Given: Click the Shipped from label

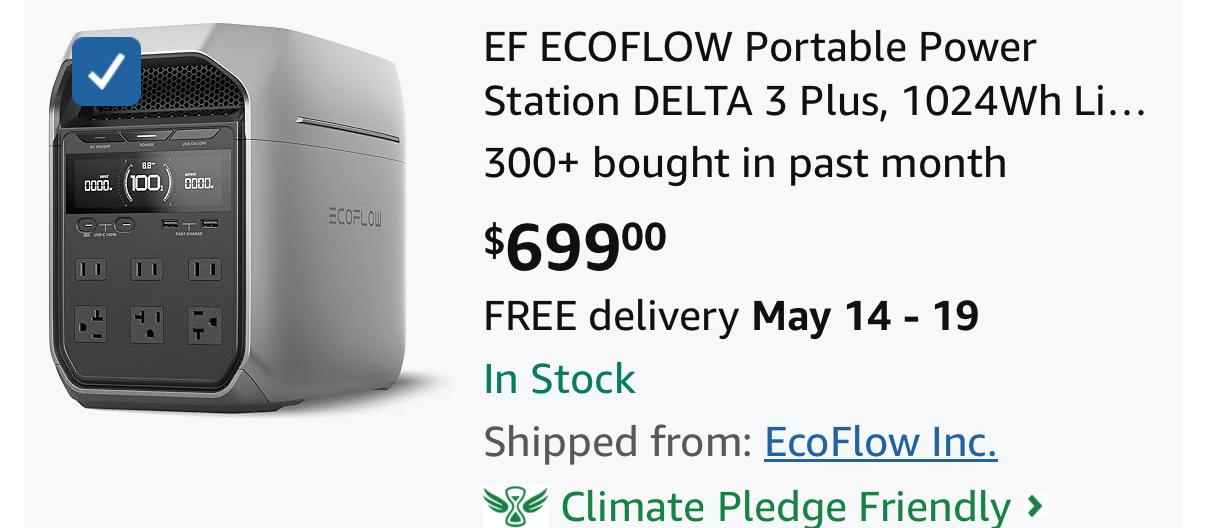Looking at the screenshot, I should pos(618,441).
